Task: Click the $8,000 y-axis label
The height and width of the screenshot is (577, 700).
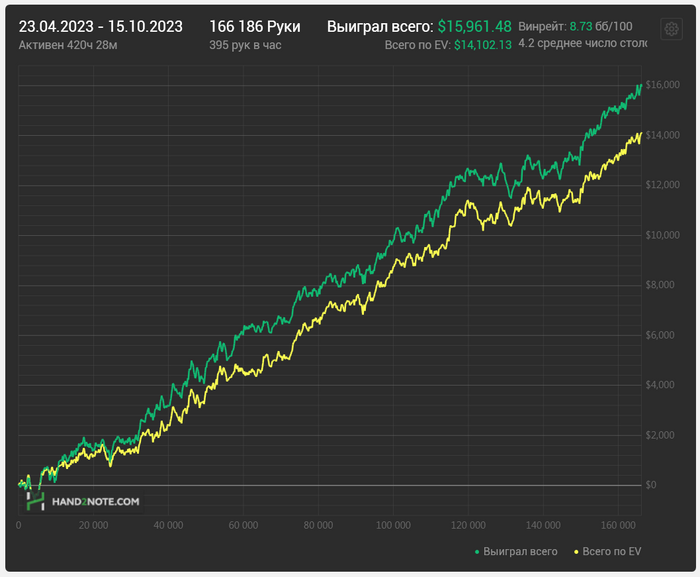Action: tap(660, 285)
